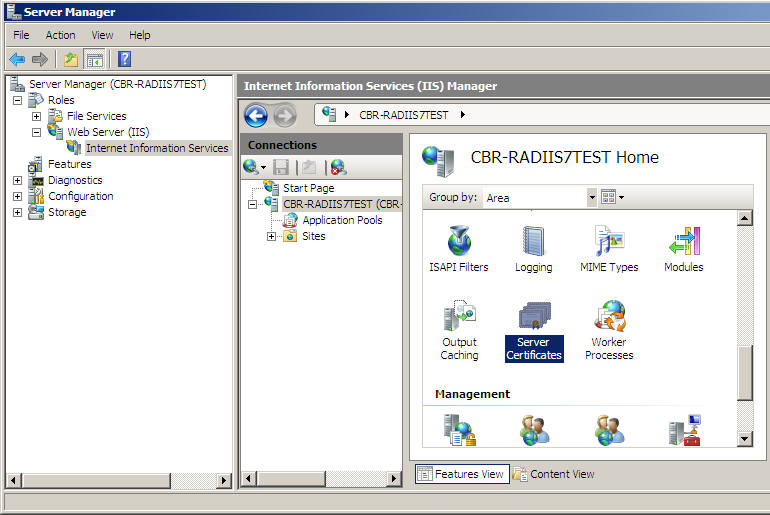Screen dimensions: 770x515
Task: Click the Save connections disk icon
Action: point(281,167)
